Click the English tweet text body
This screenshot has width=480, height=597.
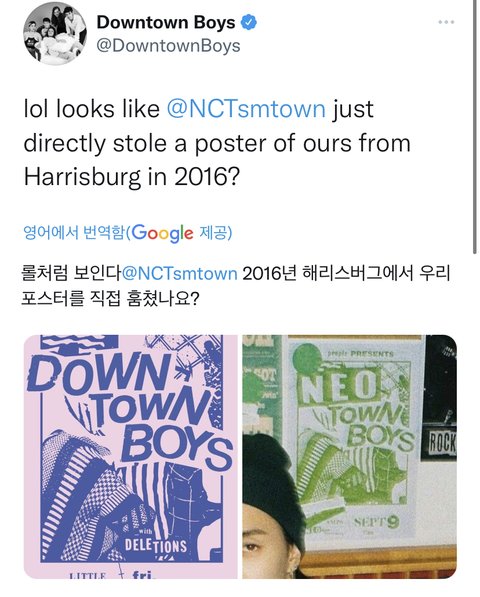click(217, 143)
